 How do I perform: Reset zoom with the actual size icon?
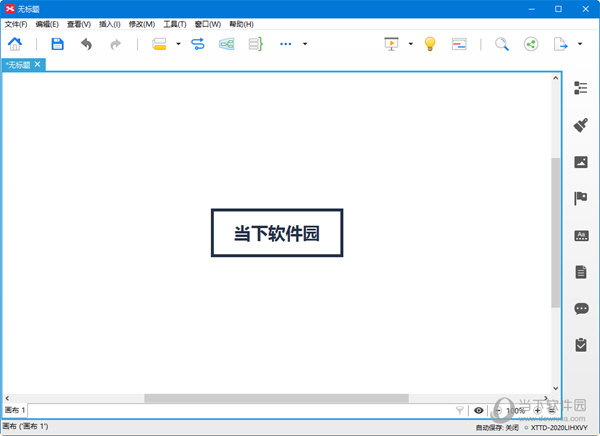551,410
